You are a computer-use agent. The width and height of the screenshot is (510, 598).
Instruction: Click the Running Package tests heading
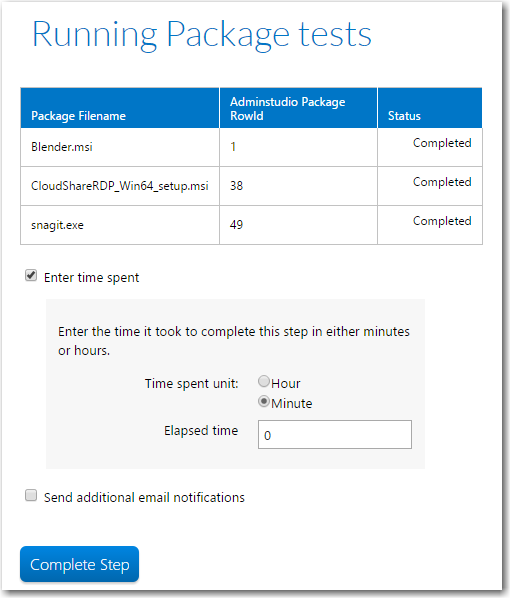click(x=201, y=35)
